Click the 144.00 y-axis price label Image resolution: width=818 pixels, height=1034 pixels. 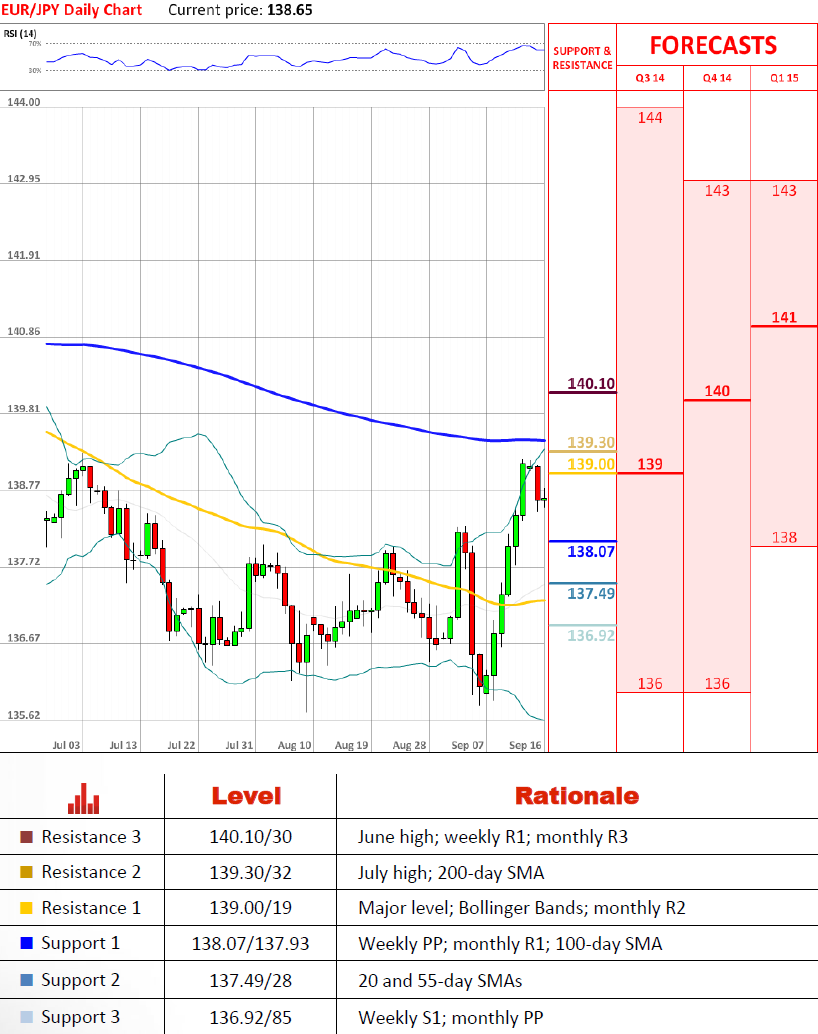tap(24, 102)
